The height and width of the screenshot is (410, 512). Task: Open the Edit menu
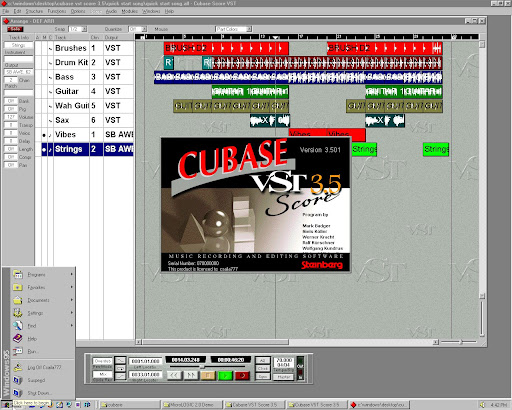pyautogui.click(x=17, y=11)
